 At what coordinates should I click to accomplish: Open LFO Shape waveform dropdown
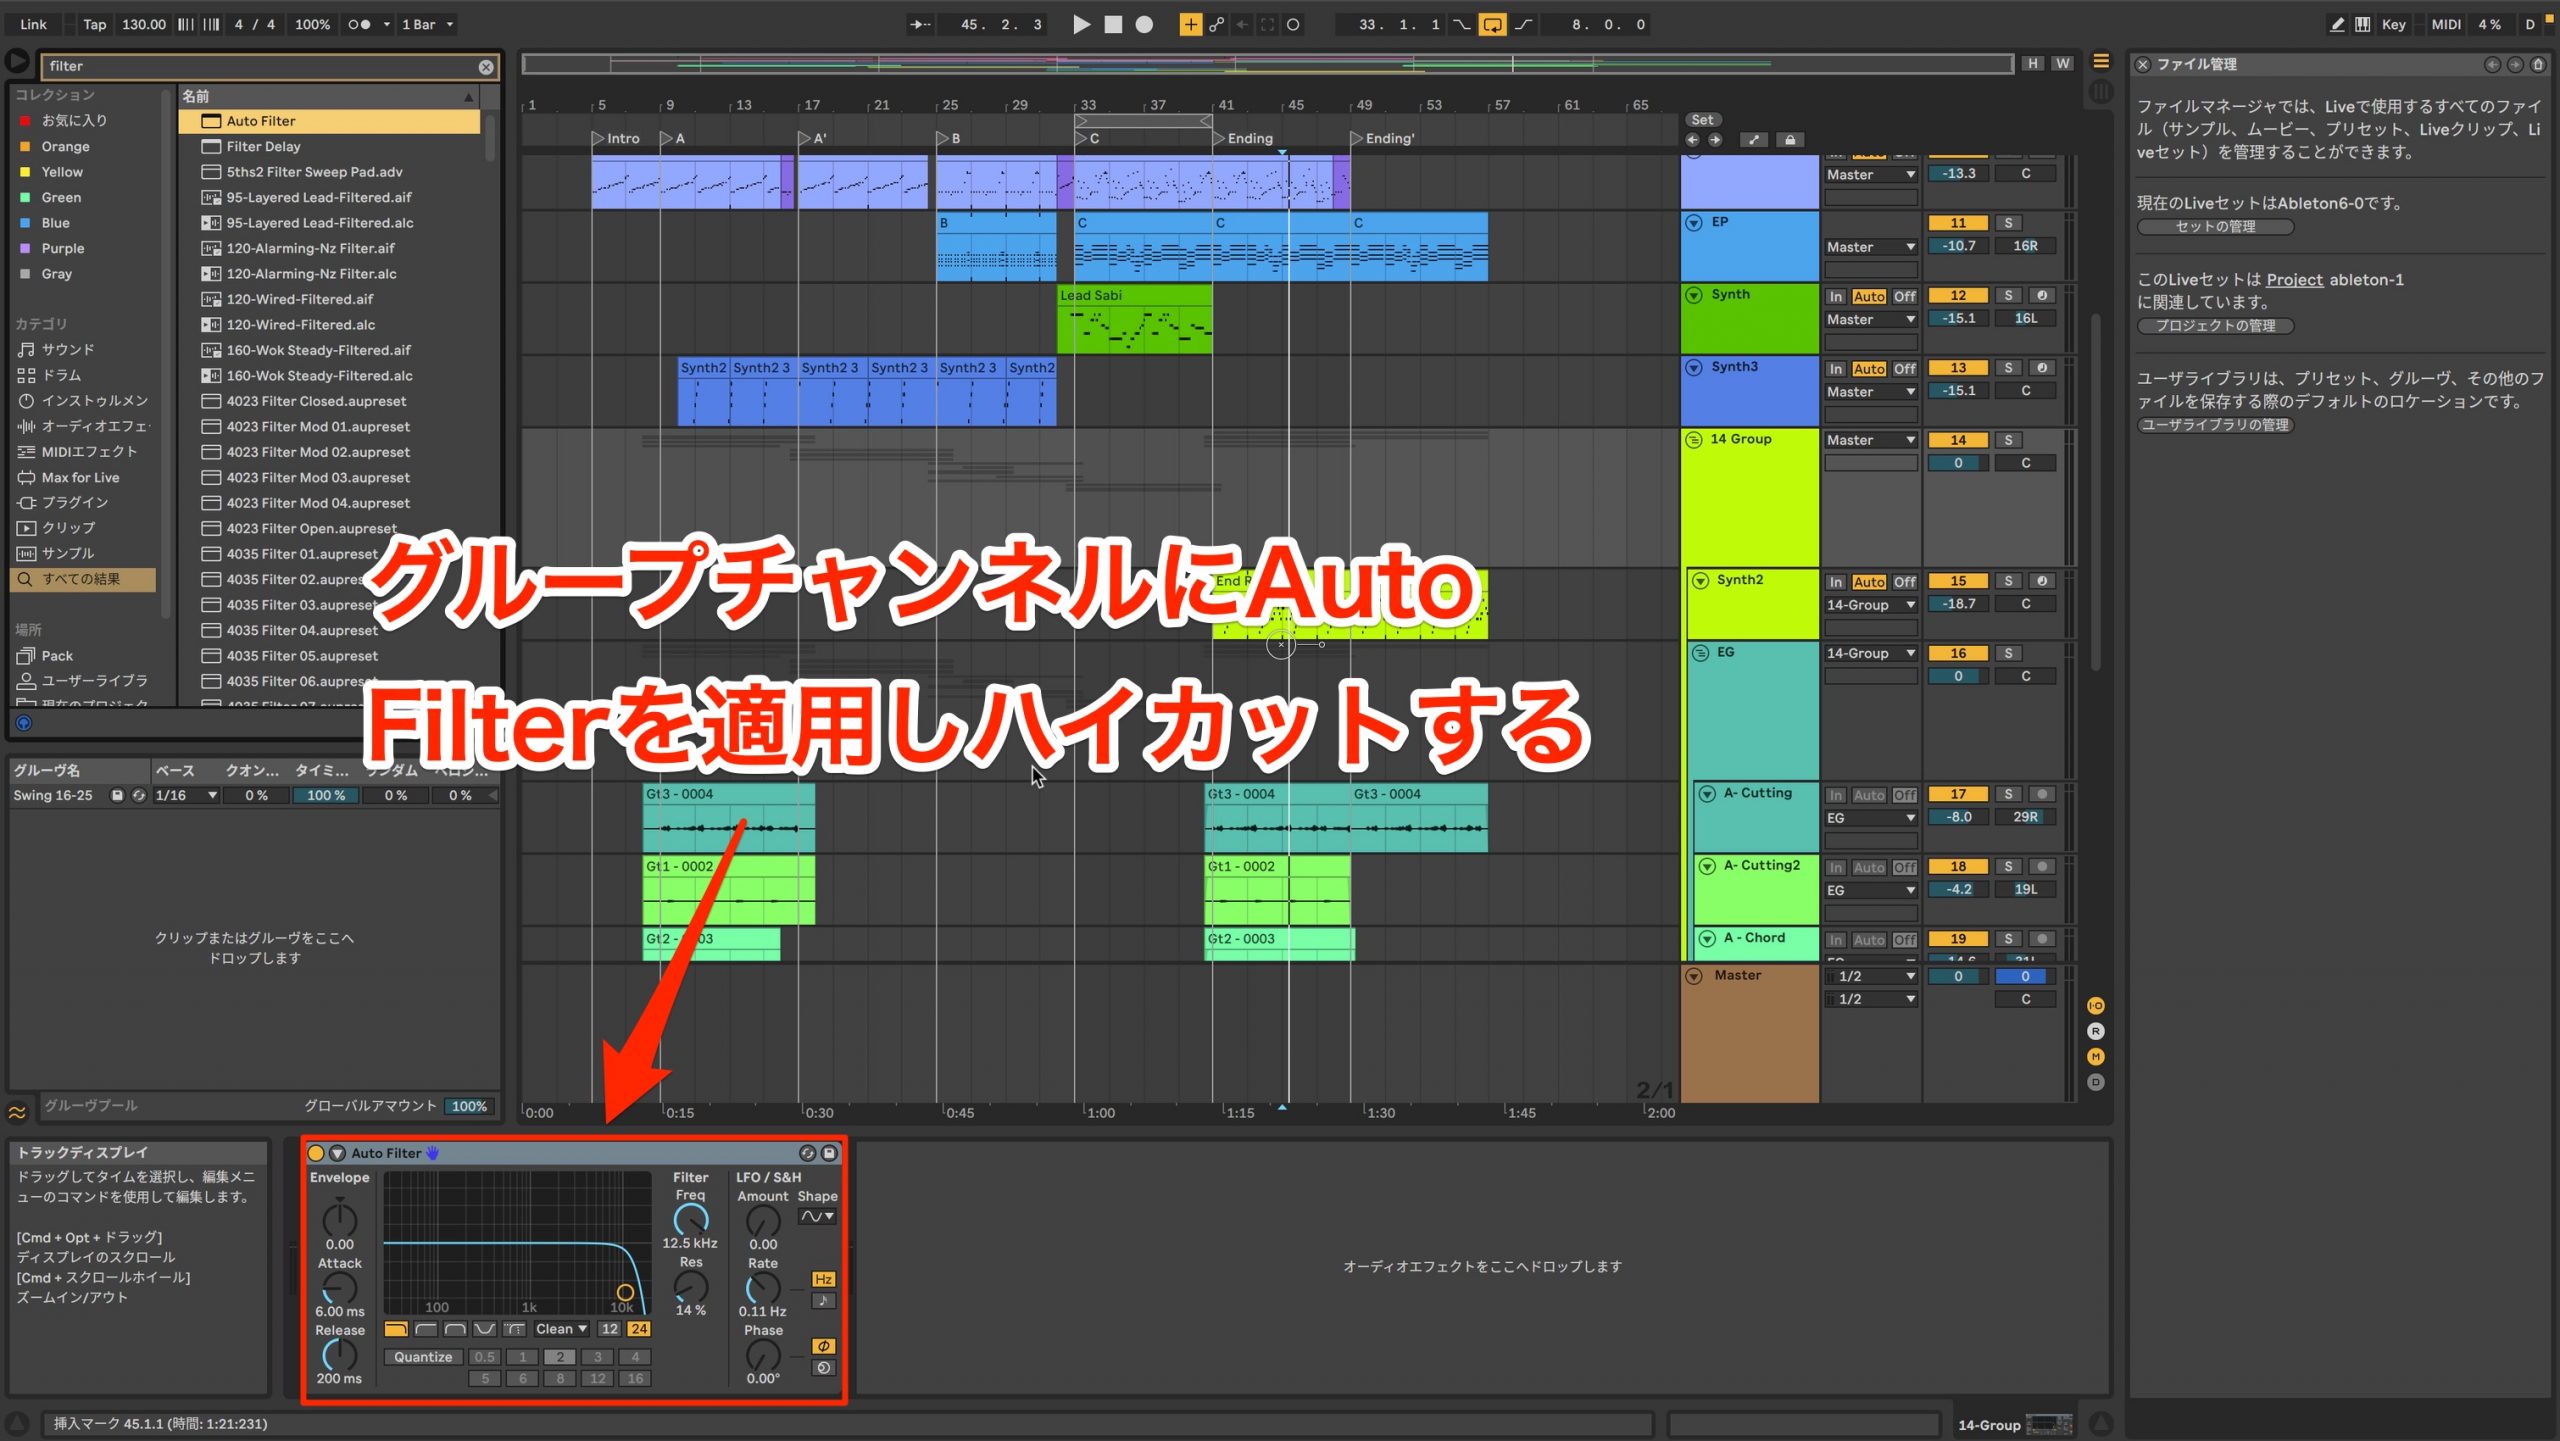click(817, 1217)
